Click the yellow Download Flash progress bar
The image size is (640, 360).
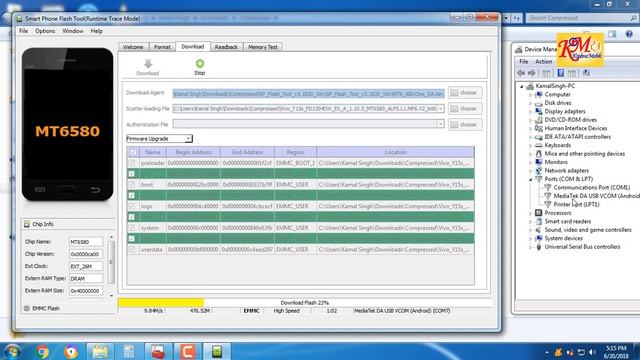[161, 302]
